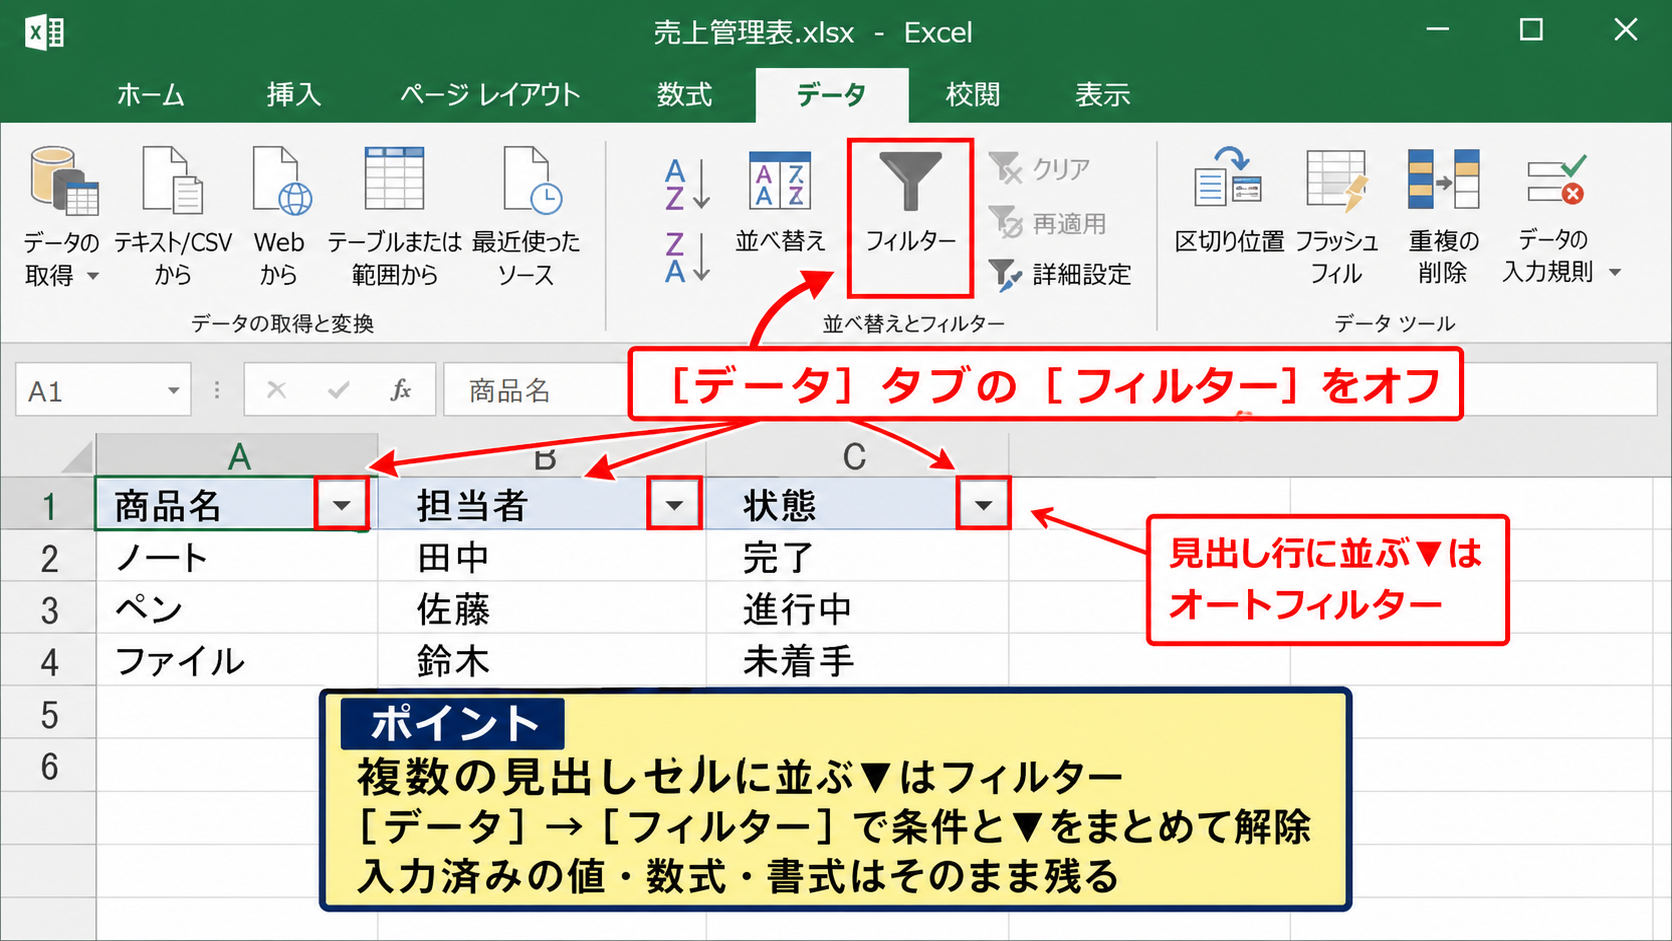Select cell containing 佐藤

click(542, 609)
